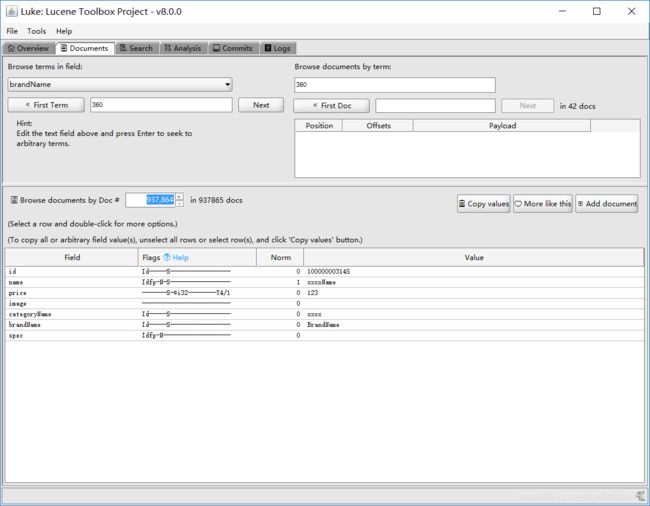Screen dimensions: 650x506
Task: Focus the term input containing 360
Action: click(x=161, y=105)
